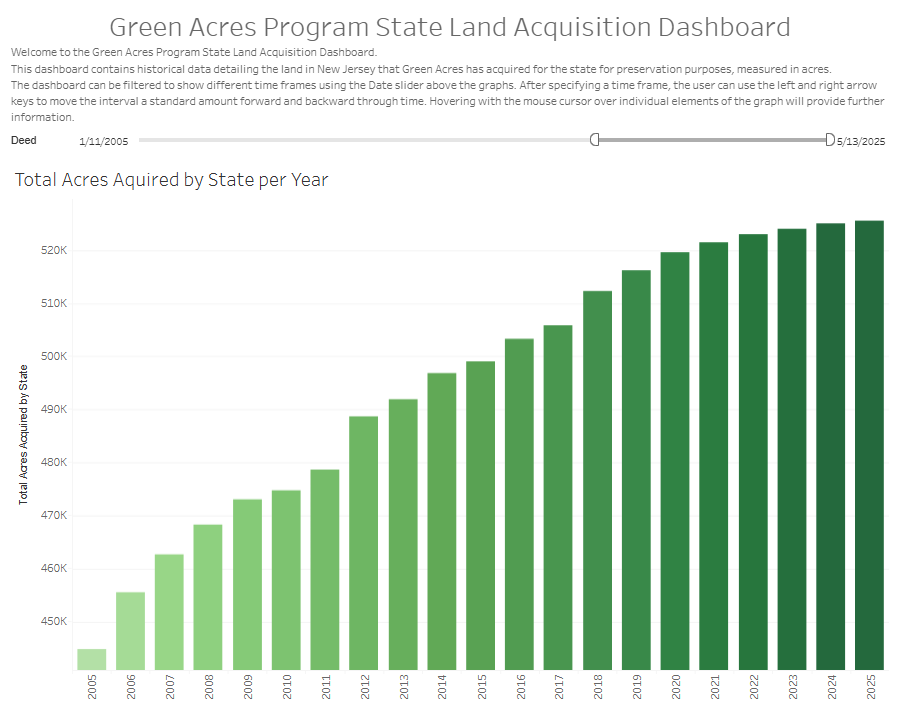Click the 500K y-axis tick label

point(54,356)
